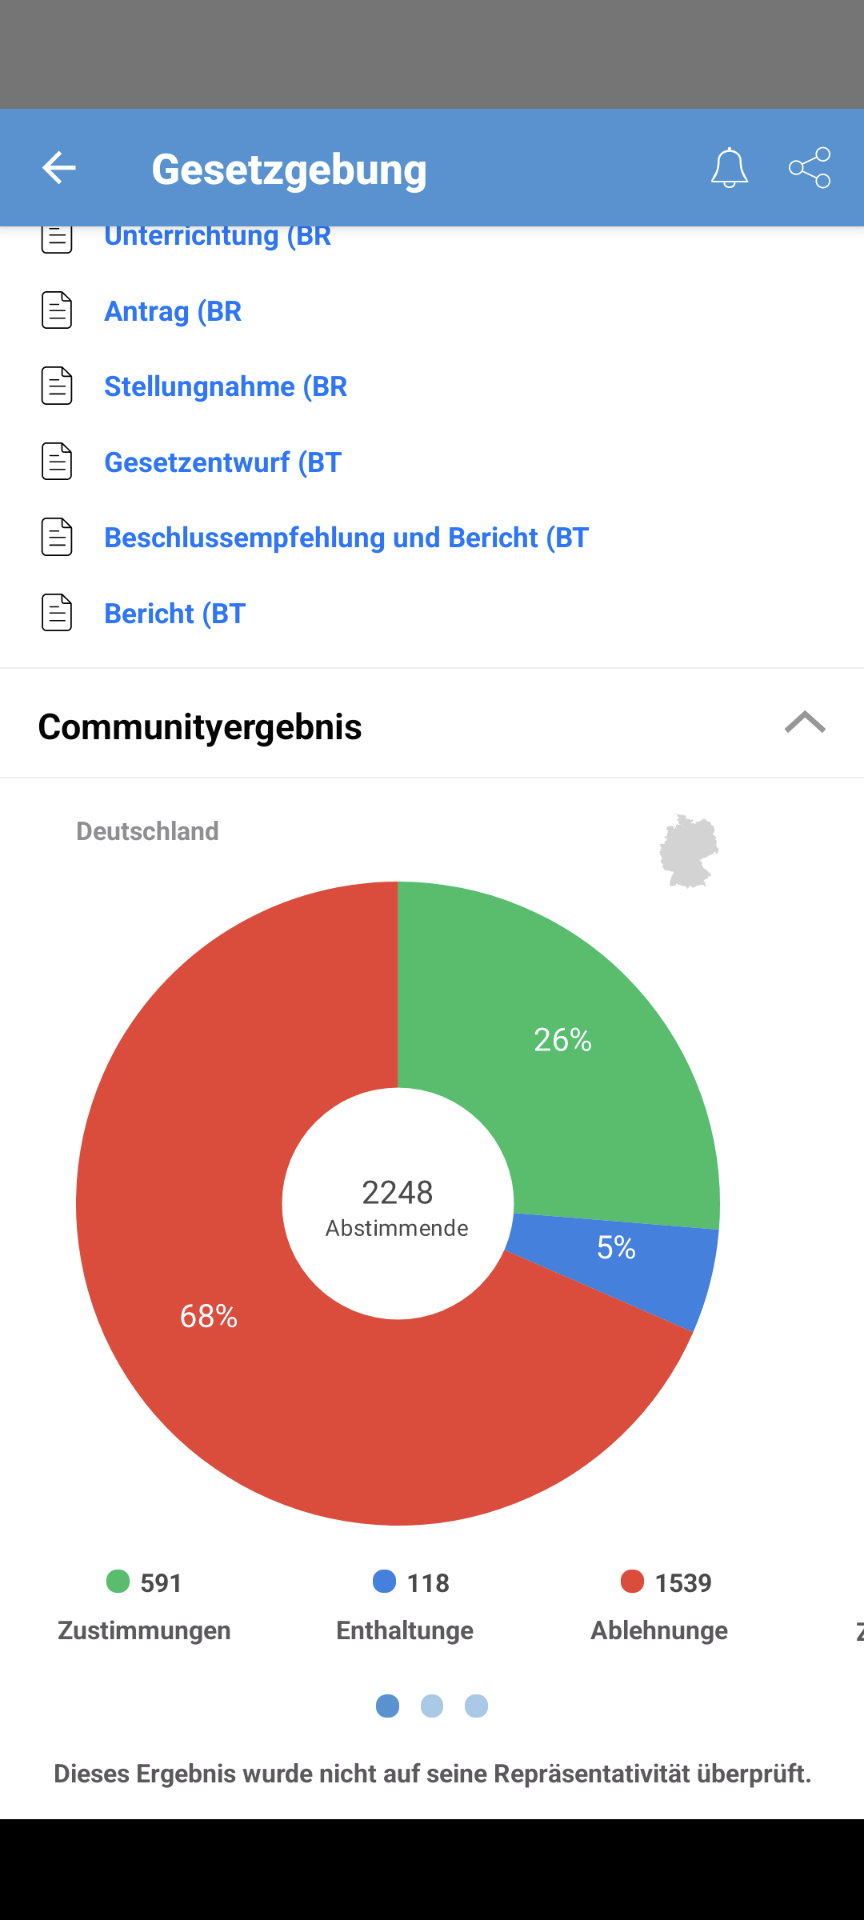Tap the back arrow icon
The image size is (864, 1920).
(59, 168)
